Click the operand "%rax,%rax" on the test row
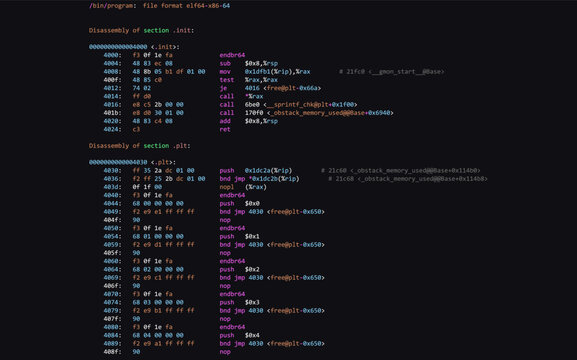 click(262, 80)
